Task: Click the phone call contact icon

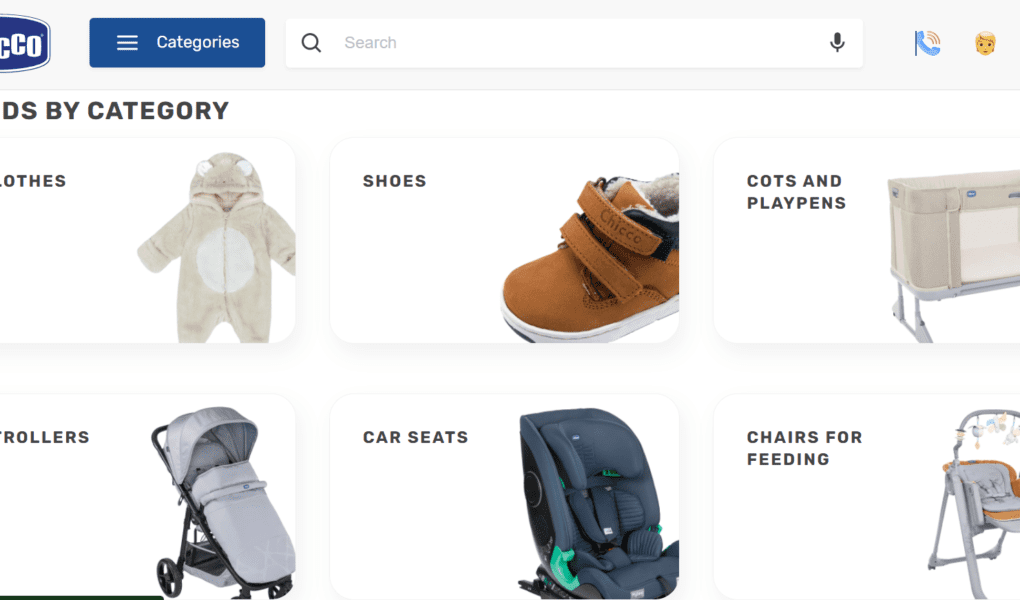Action: [x=927, y=44]
